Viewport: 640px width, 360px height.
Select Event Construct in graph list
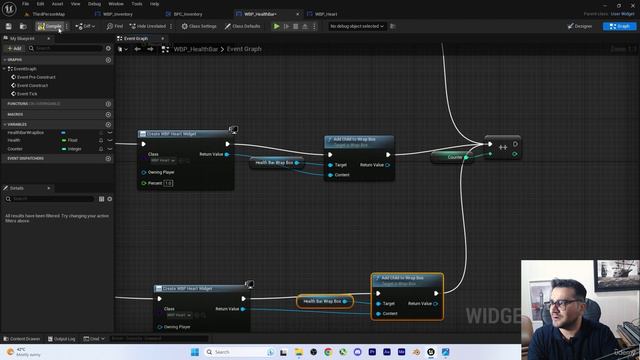32,85
